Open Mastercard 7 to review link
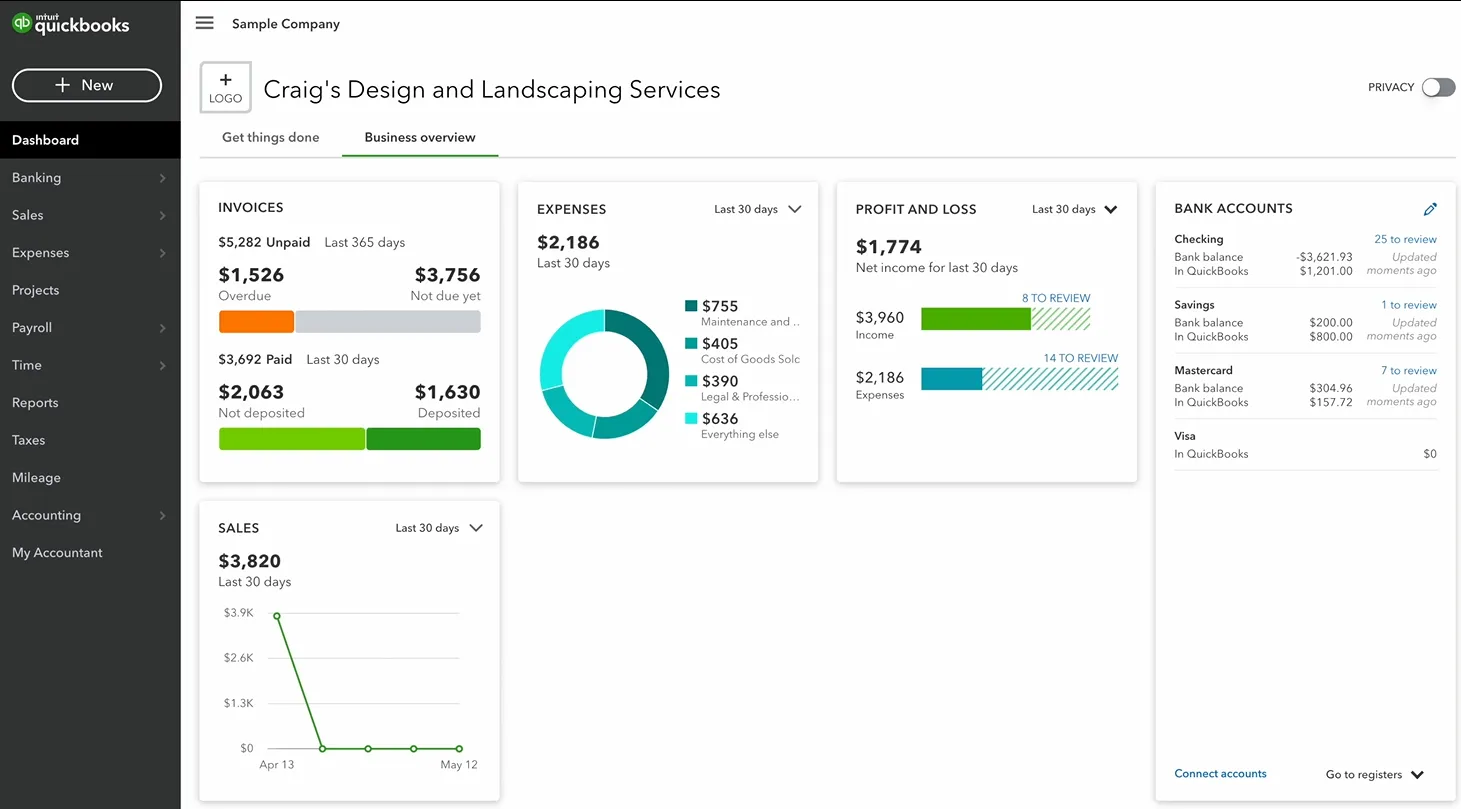 [1409, 371]
